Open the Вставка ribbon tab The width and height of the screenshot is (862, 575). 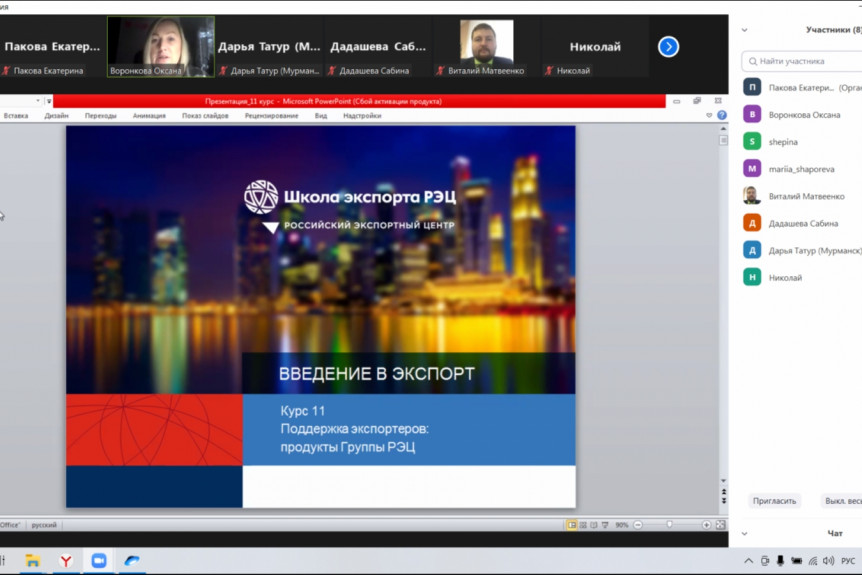(15, 115)
